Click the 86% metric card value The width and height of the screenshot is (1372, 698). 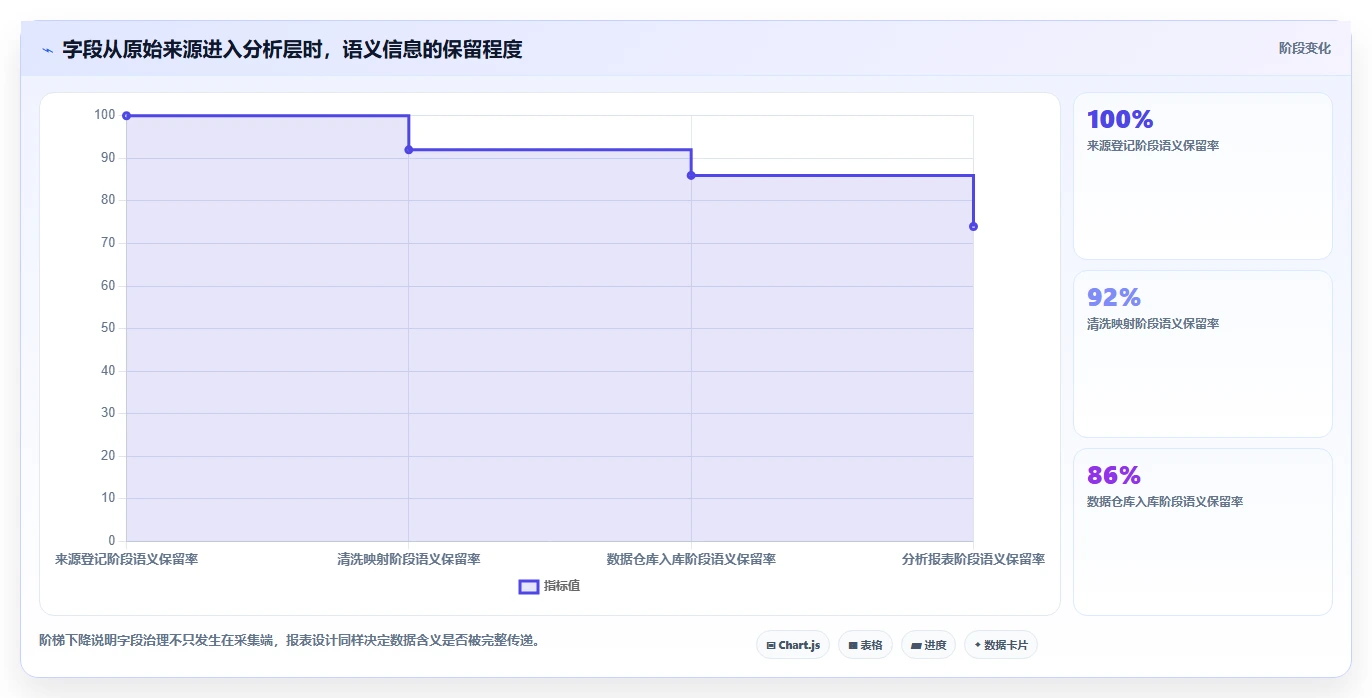tap(1114, 475)
